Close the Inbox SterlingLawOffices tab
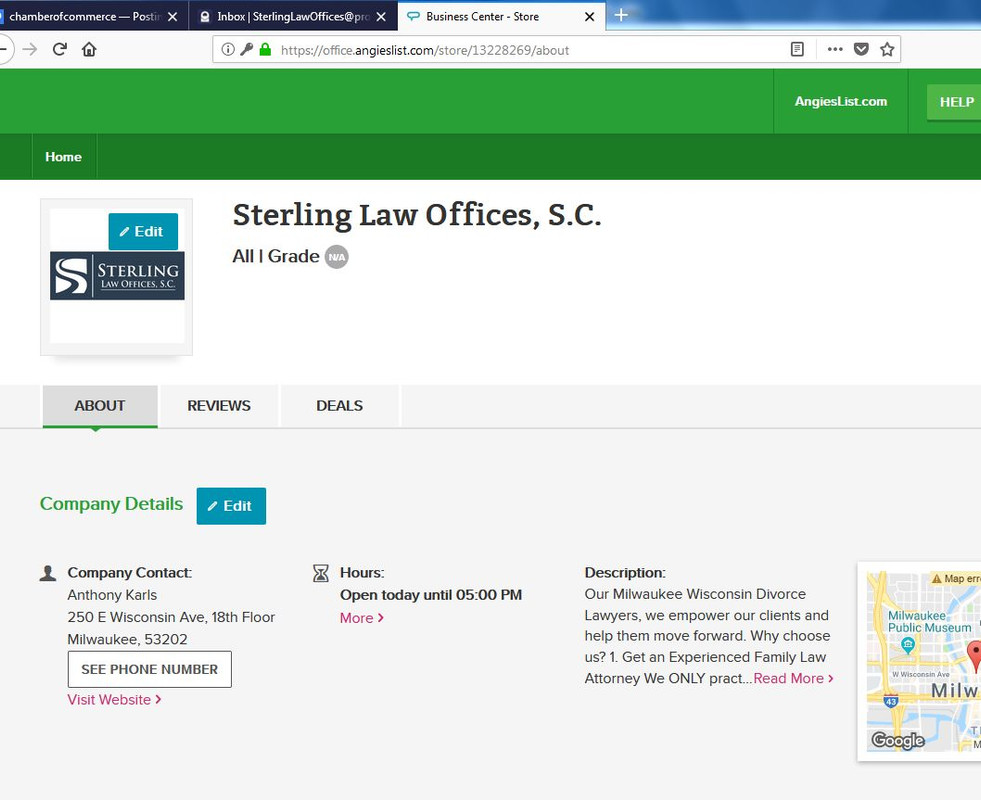Image resolution: width=981 pixels, height=800 pixels. click(x=381, y=17)
